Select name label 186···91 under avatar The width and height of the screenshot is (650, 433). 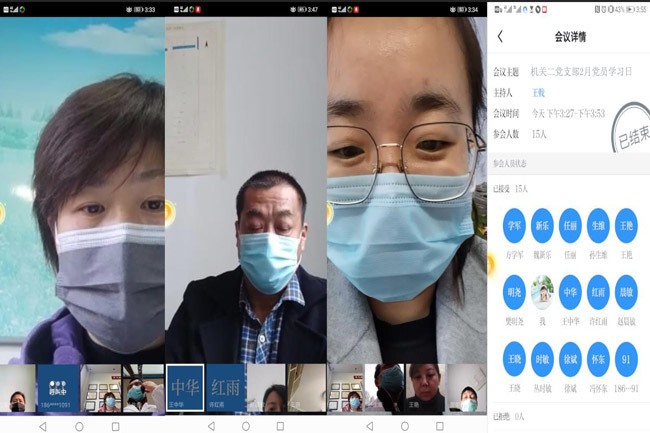pyautogui.click(x=626, y=388)
